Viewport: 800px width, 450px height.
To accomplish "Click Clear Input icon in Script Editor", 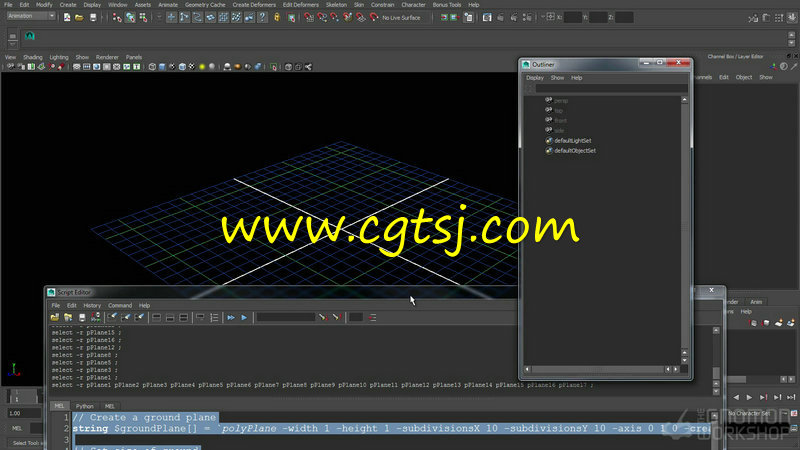I will [126, 317].
